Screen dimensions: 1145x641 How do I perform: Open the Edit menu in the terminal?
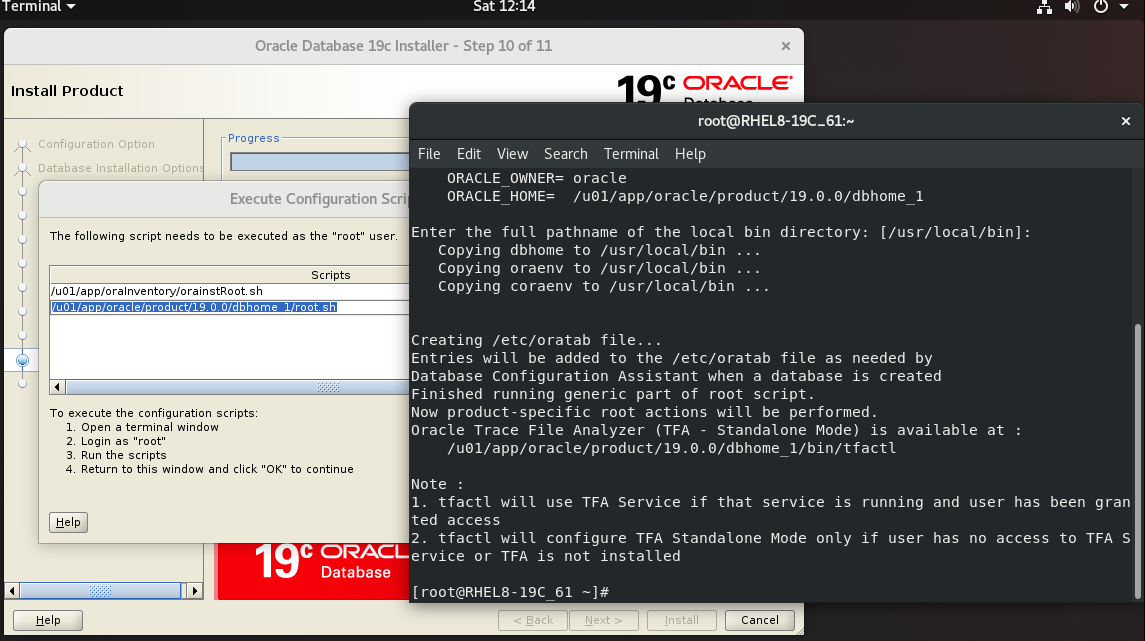point(468,154)
